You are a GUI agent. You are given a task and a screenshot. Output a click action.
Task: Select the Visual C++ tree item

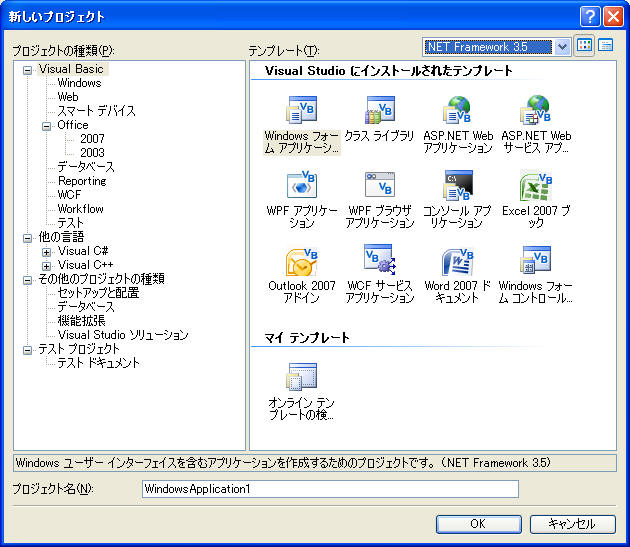(x=86, y=265)
